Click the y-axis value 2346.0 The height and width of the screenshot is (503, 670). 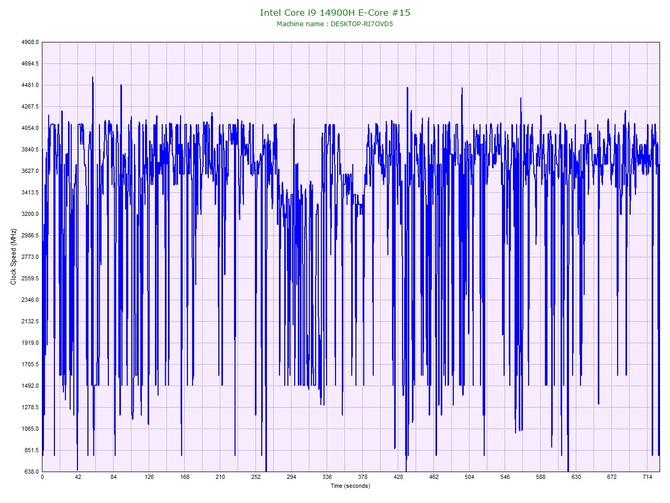(30, 300)
